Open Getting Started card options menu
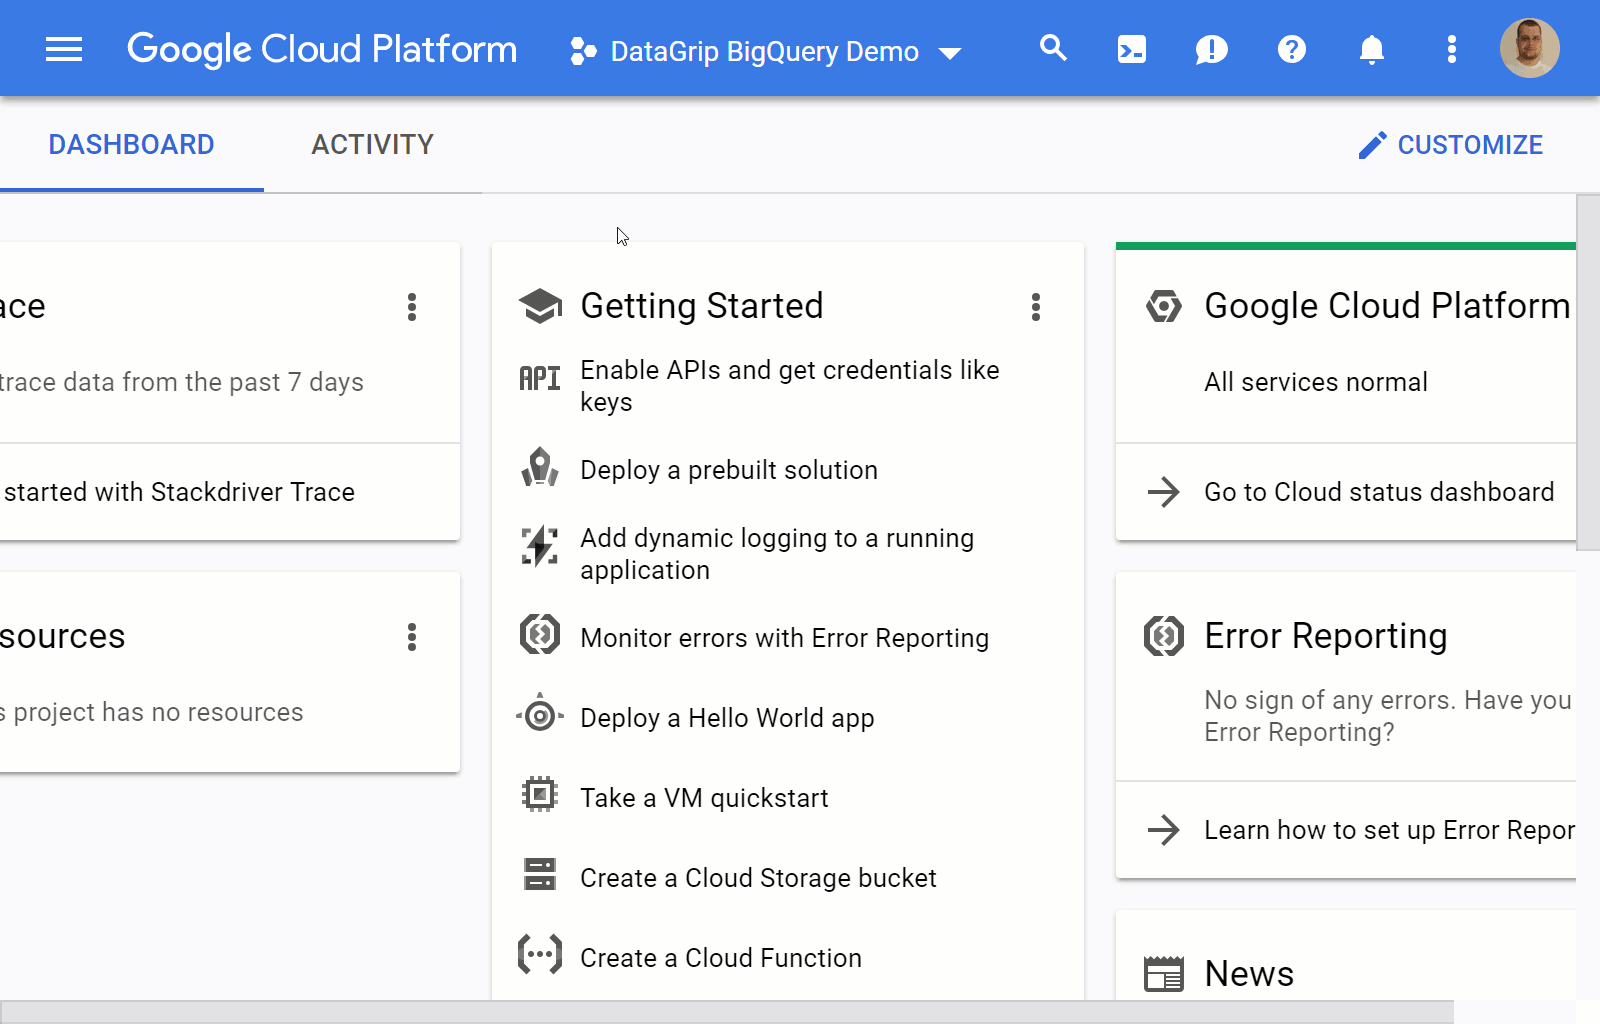Screen dimensions: 1600x1024 click(x=1035, y=307)
